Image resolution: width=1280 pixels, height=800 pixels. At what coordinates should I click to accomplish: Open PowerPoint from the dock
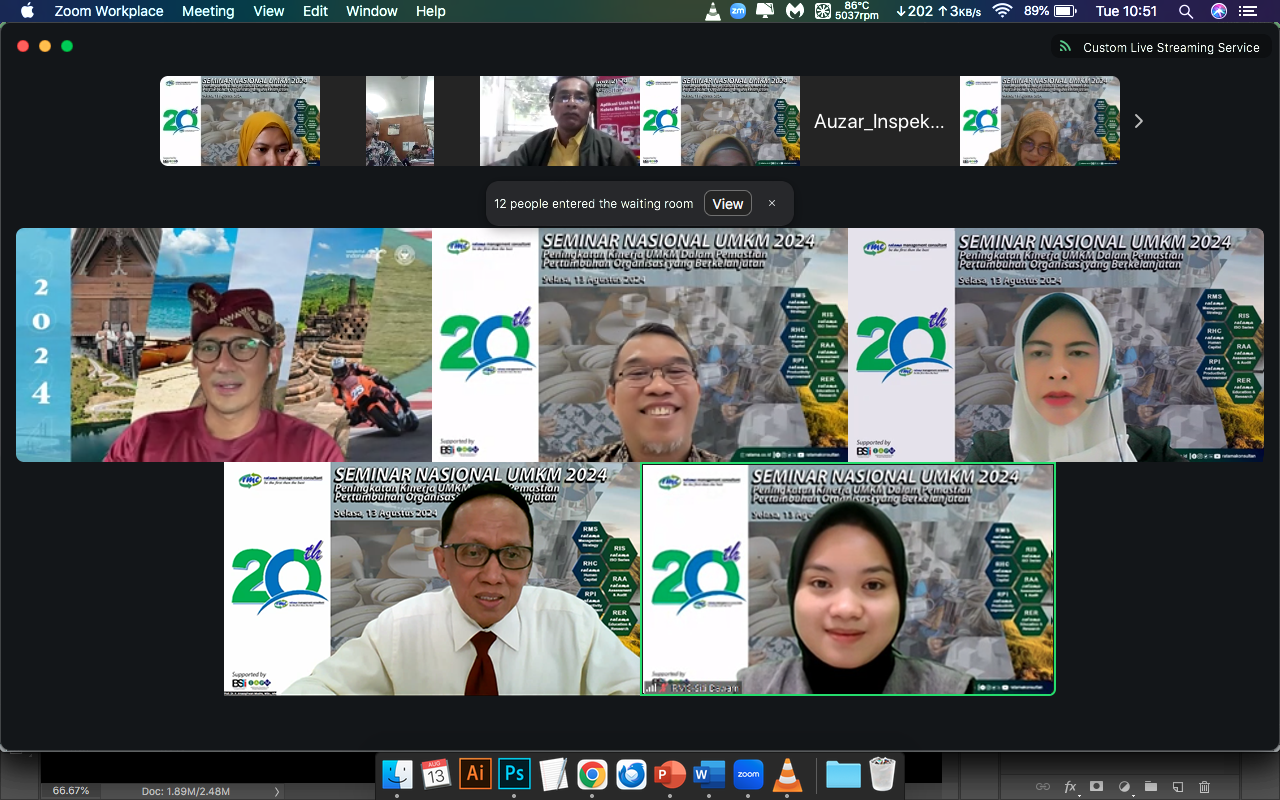tap(669, 774)
